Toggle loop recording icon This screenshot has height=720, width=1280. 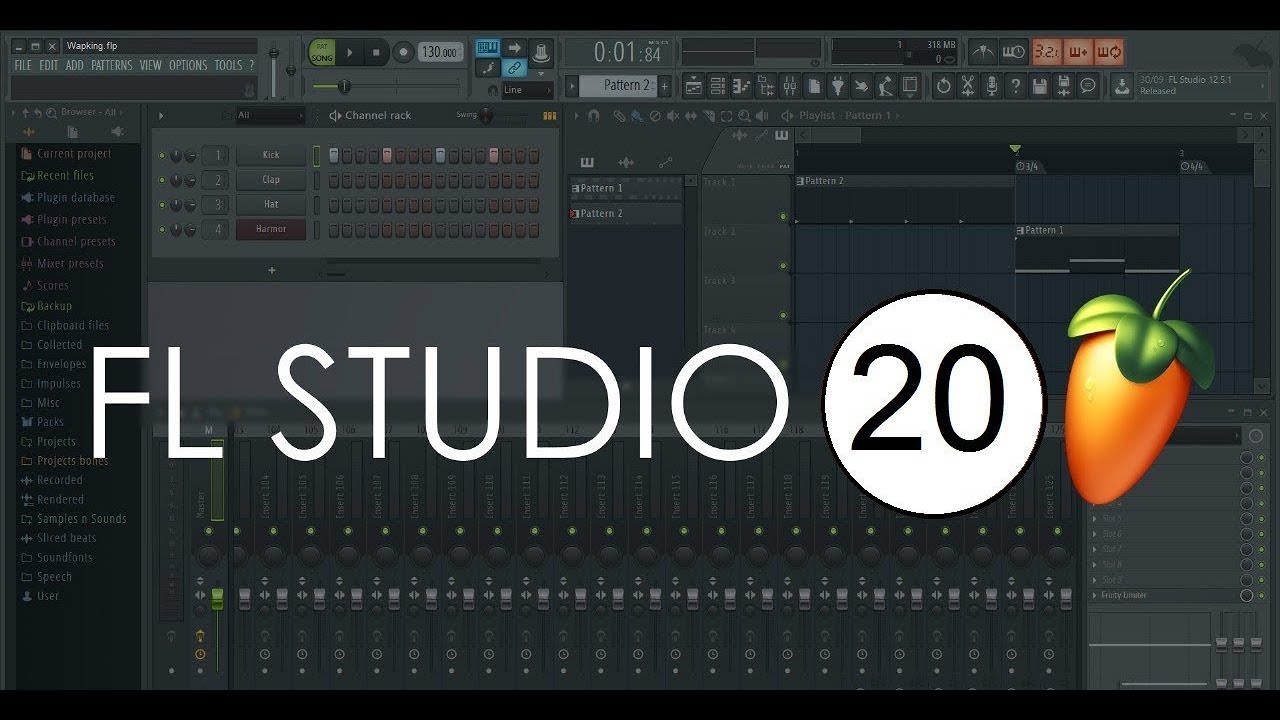click(1109, 51)
